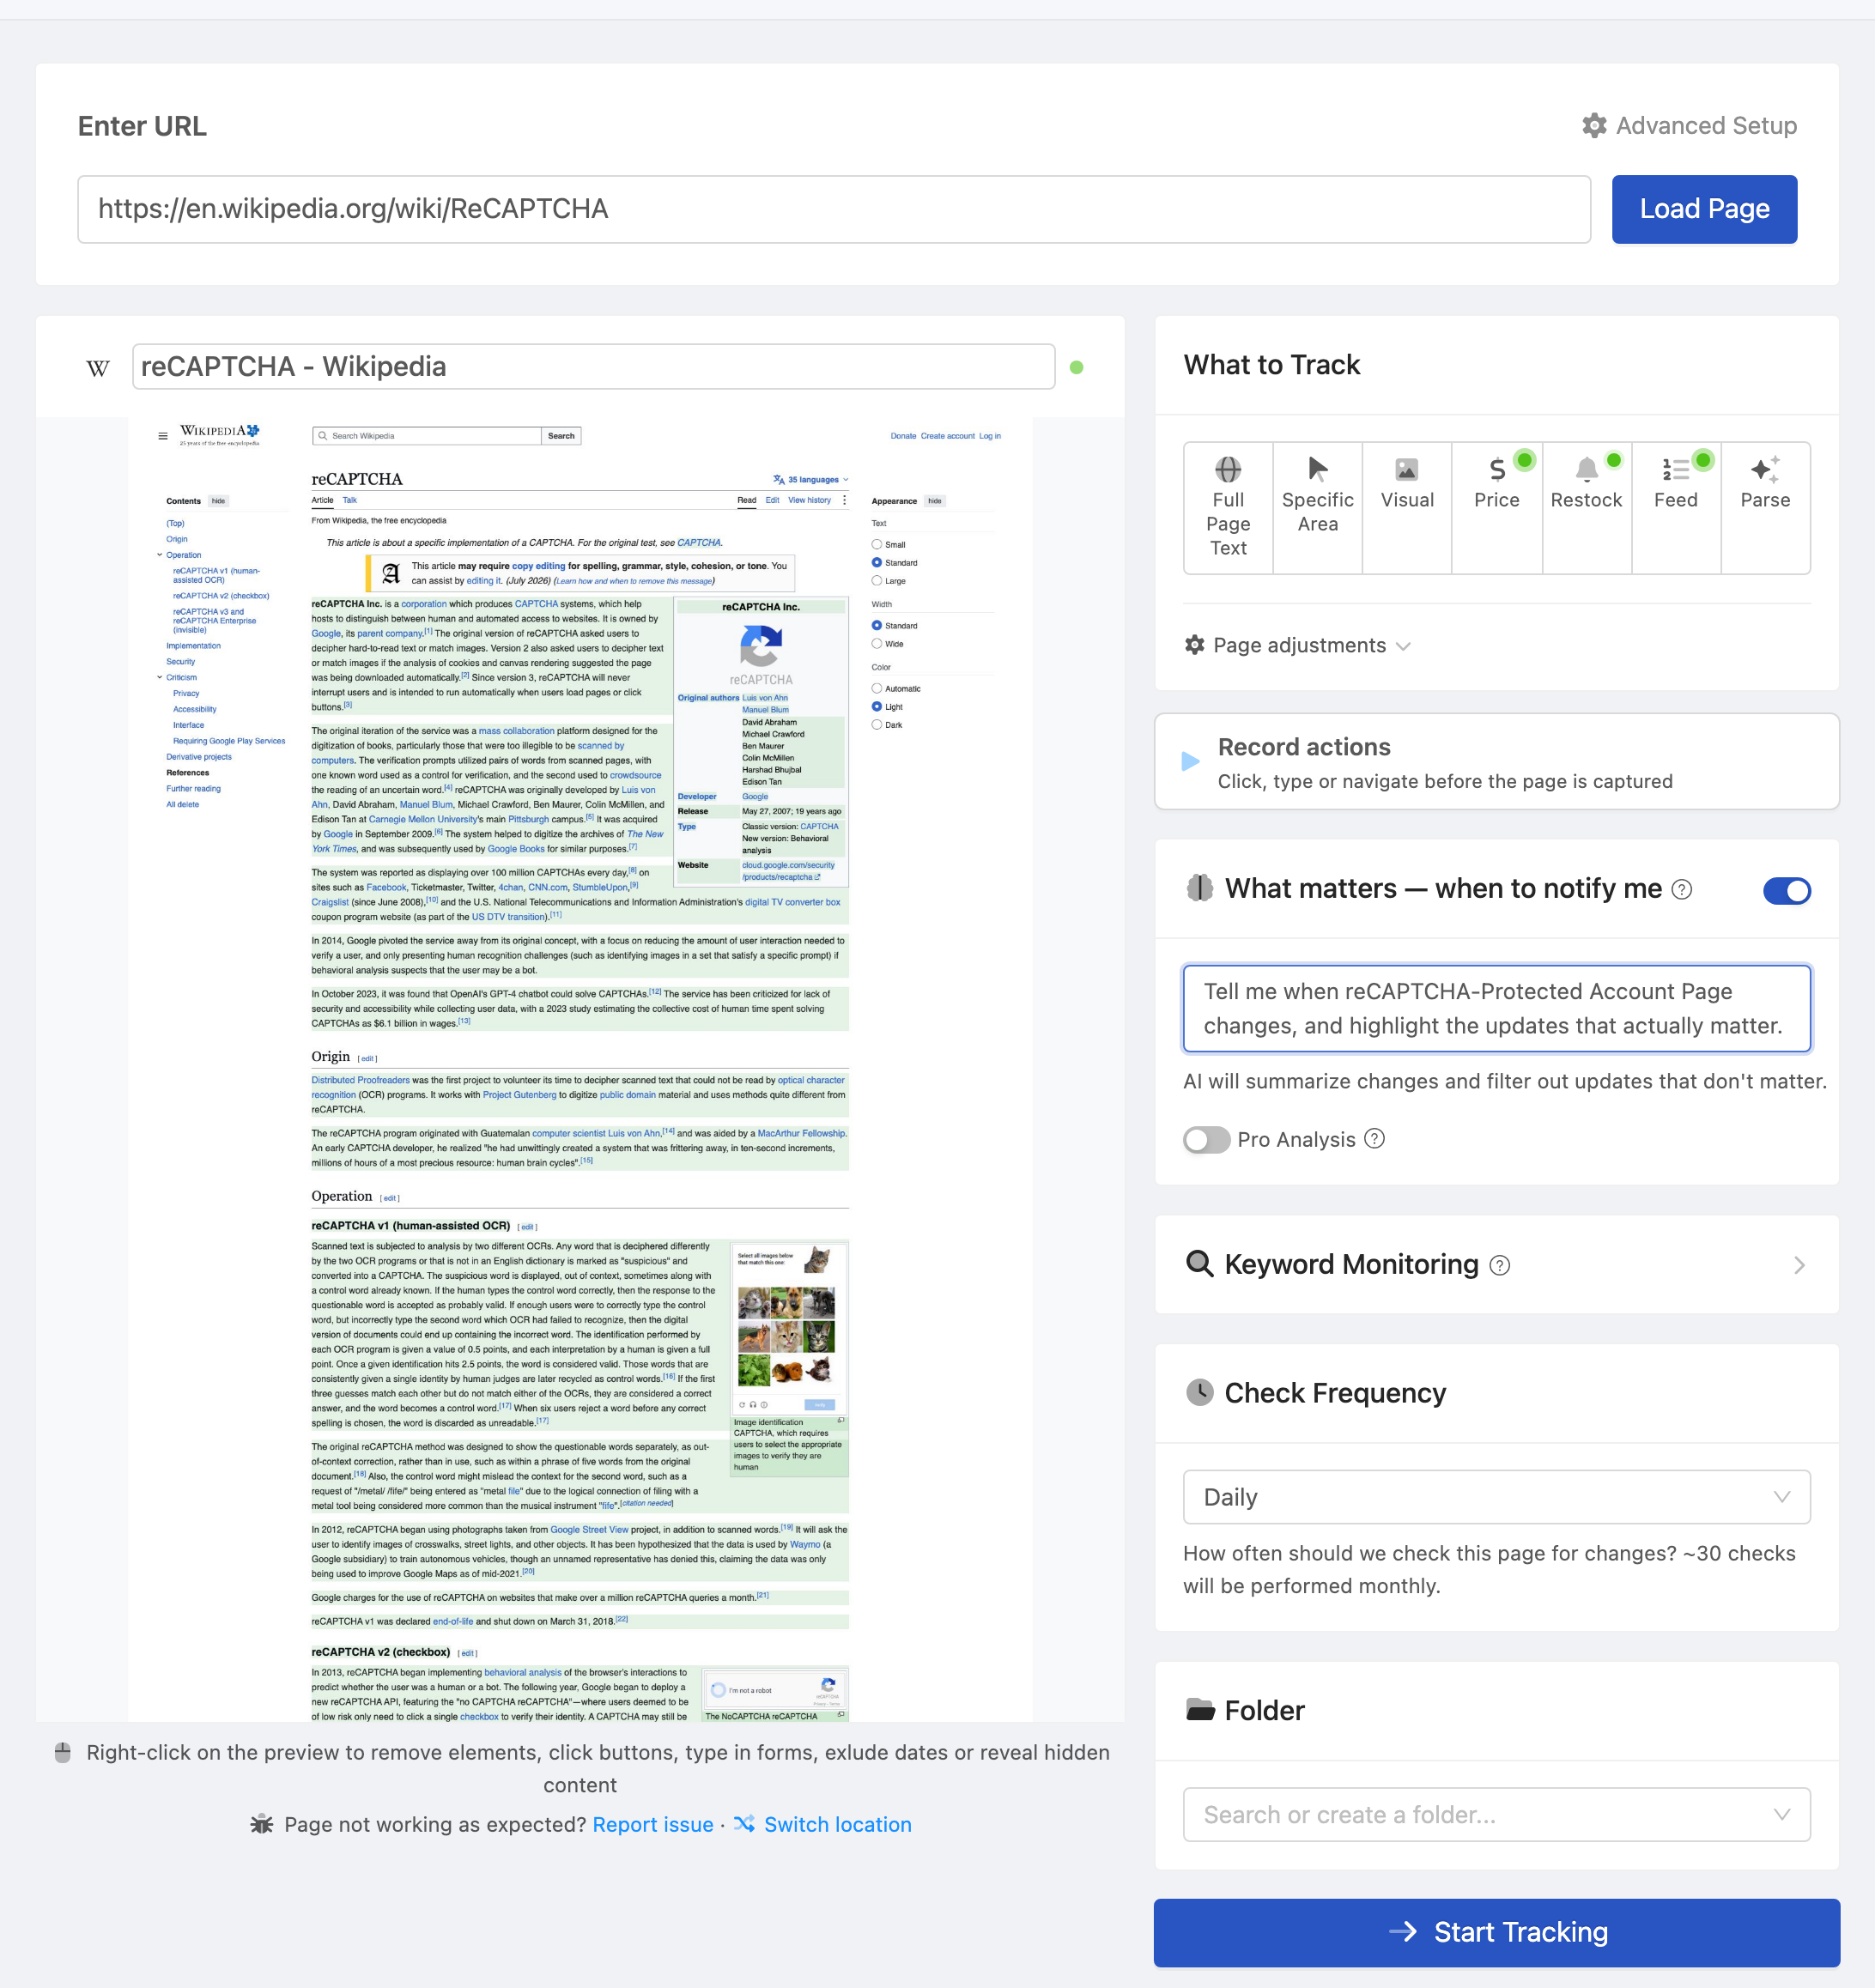The width and height of the screenshot is (1875, 1988).
Task: Open Pro Analysis help tooltip icon
Action: point(1375,1139)
